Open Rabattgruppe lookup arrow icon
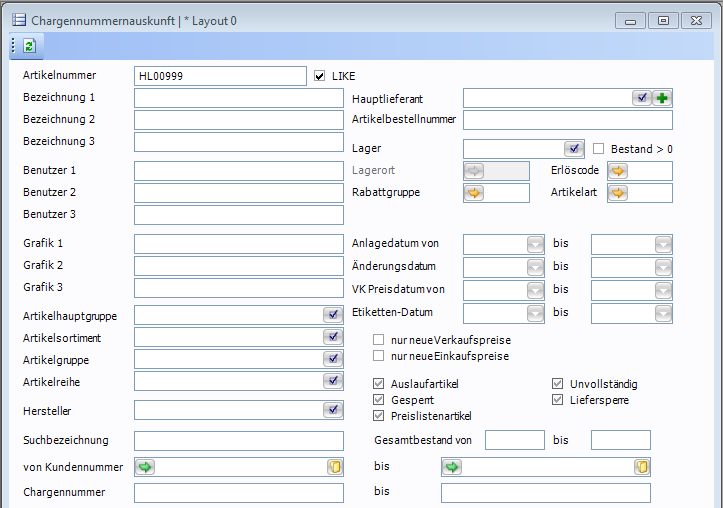Screen dimensions: 723x508 pyautogui.click(x=474, y=193)
